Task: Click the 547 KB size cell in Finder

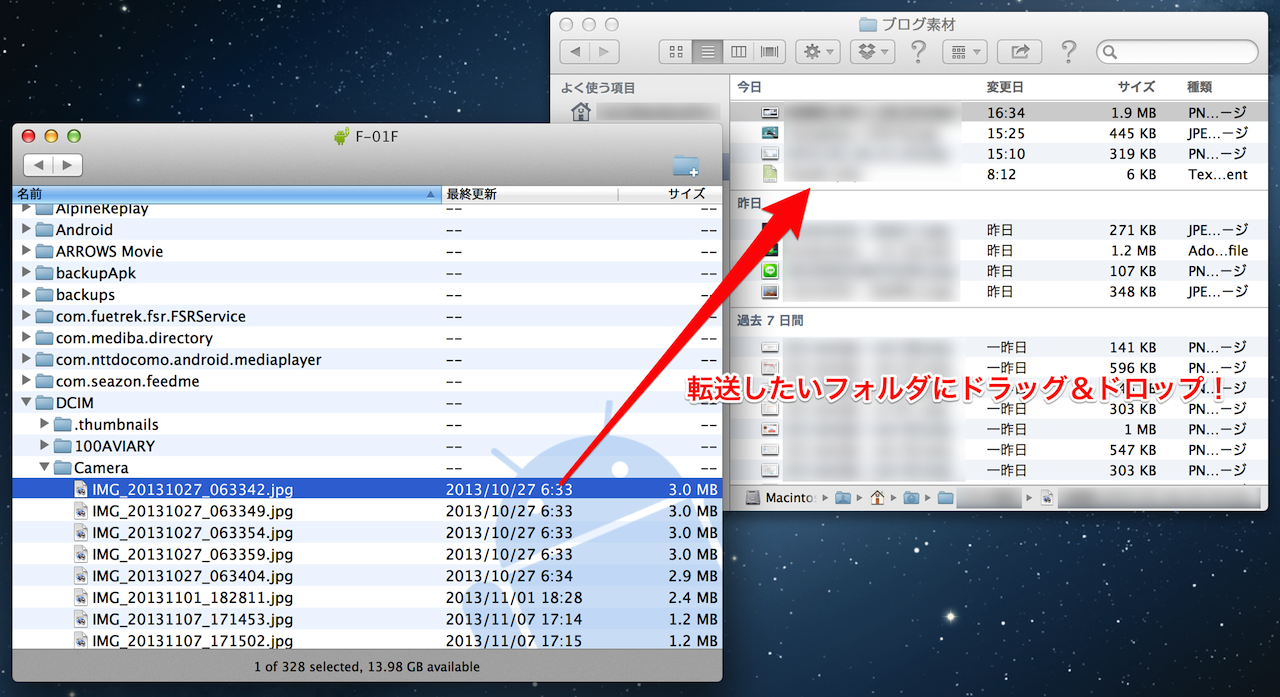Action: point(1132,450)
